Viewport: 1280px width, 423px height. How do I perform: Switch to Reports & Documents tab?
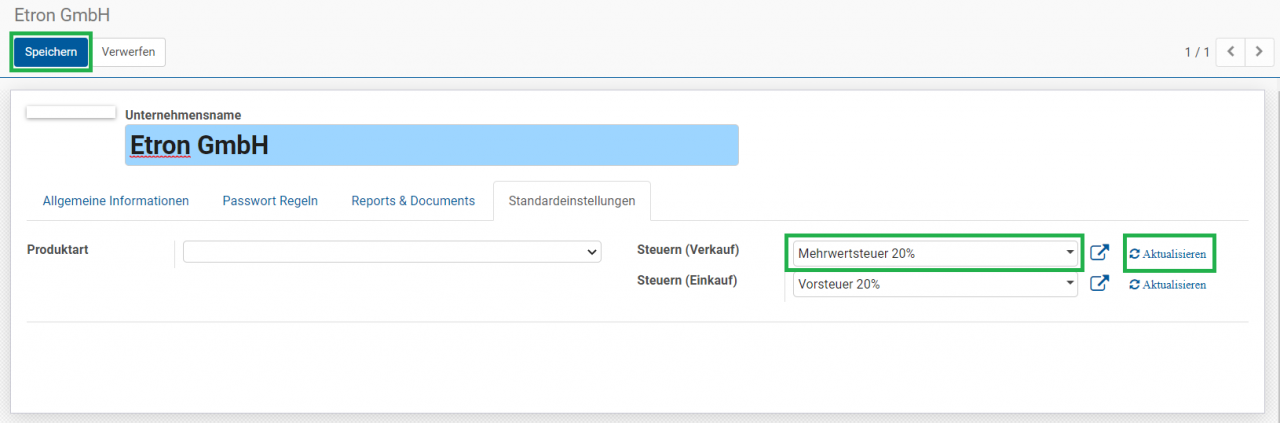[x=413, y=201]
